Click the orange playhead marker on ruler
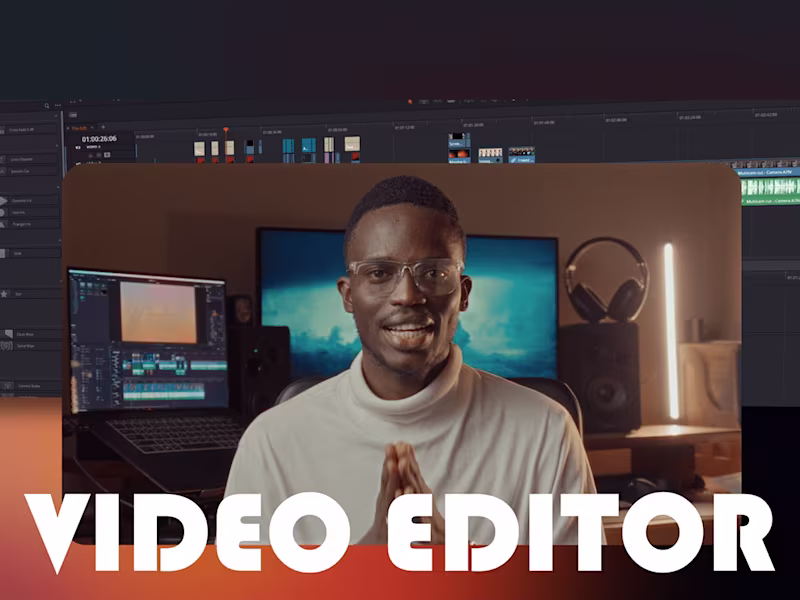Screen dimensions: 800x600 point(226,131)
